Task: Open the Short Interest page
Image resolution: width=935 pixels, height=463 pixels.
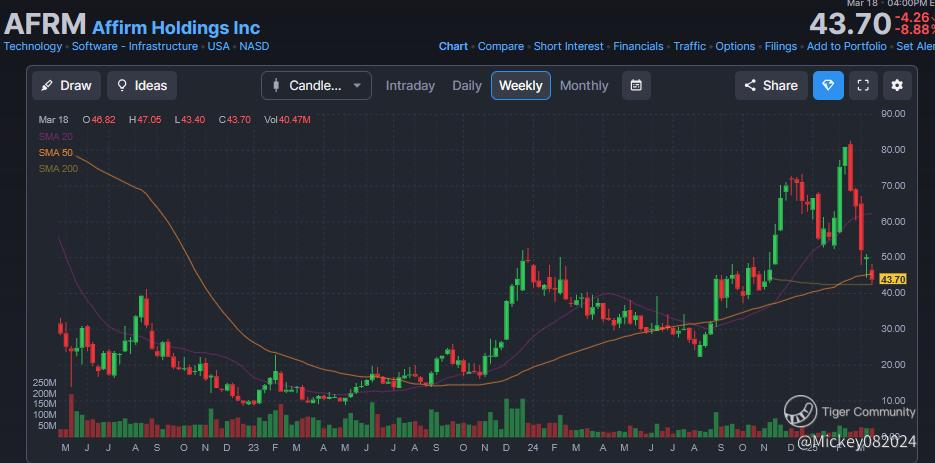Action: pyautogui.click(x=568, y=46)
